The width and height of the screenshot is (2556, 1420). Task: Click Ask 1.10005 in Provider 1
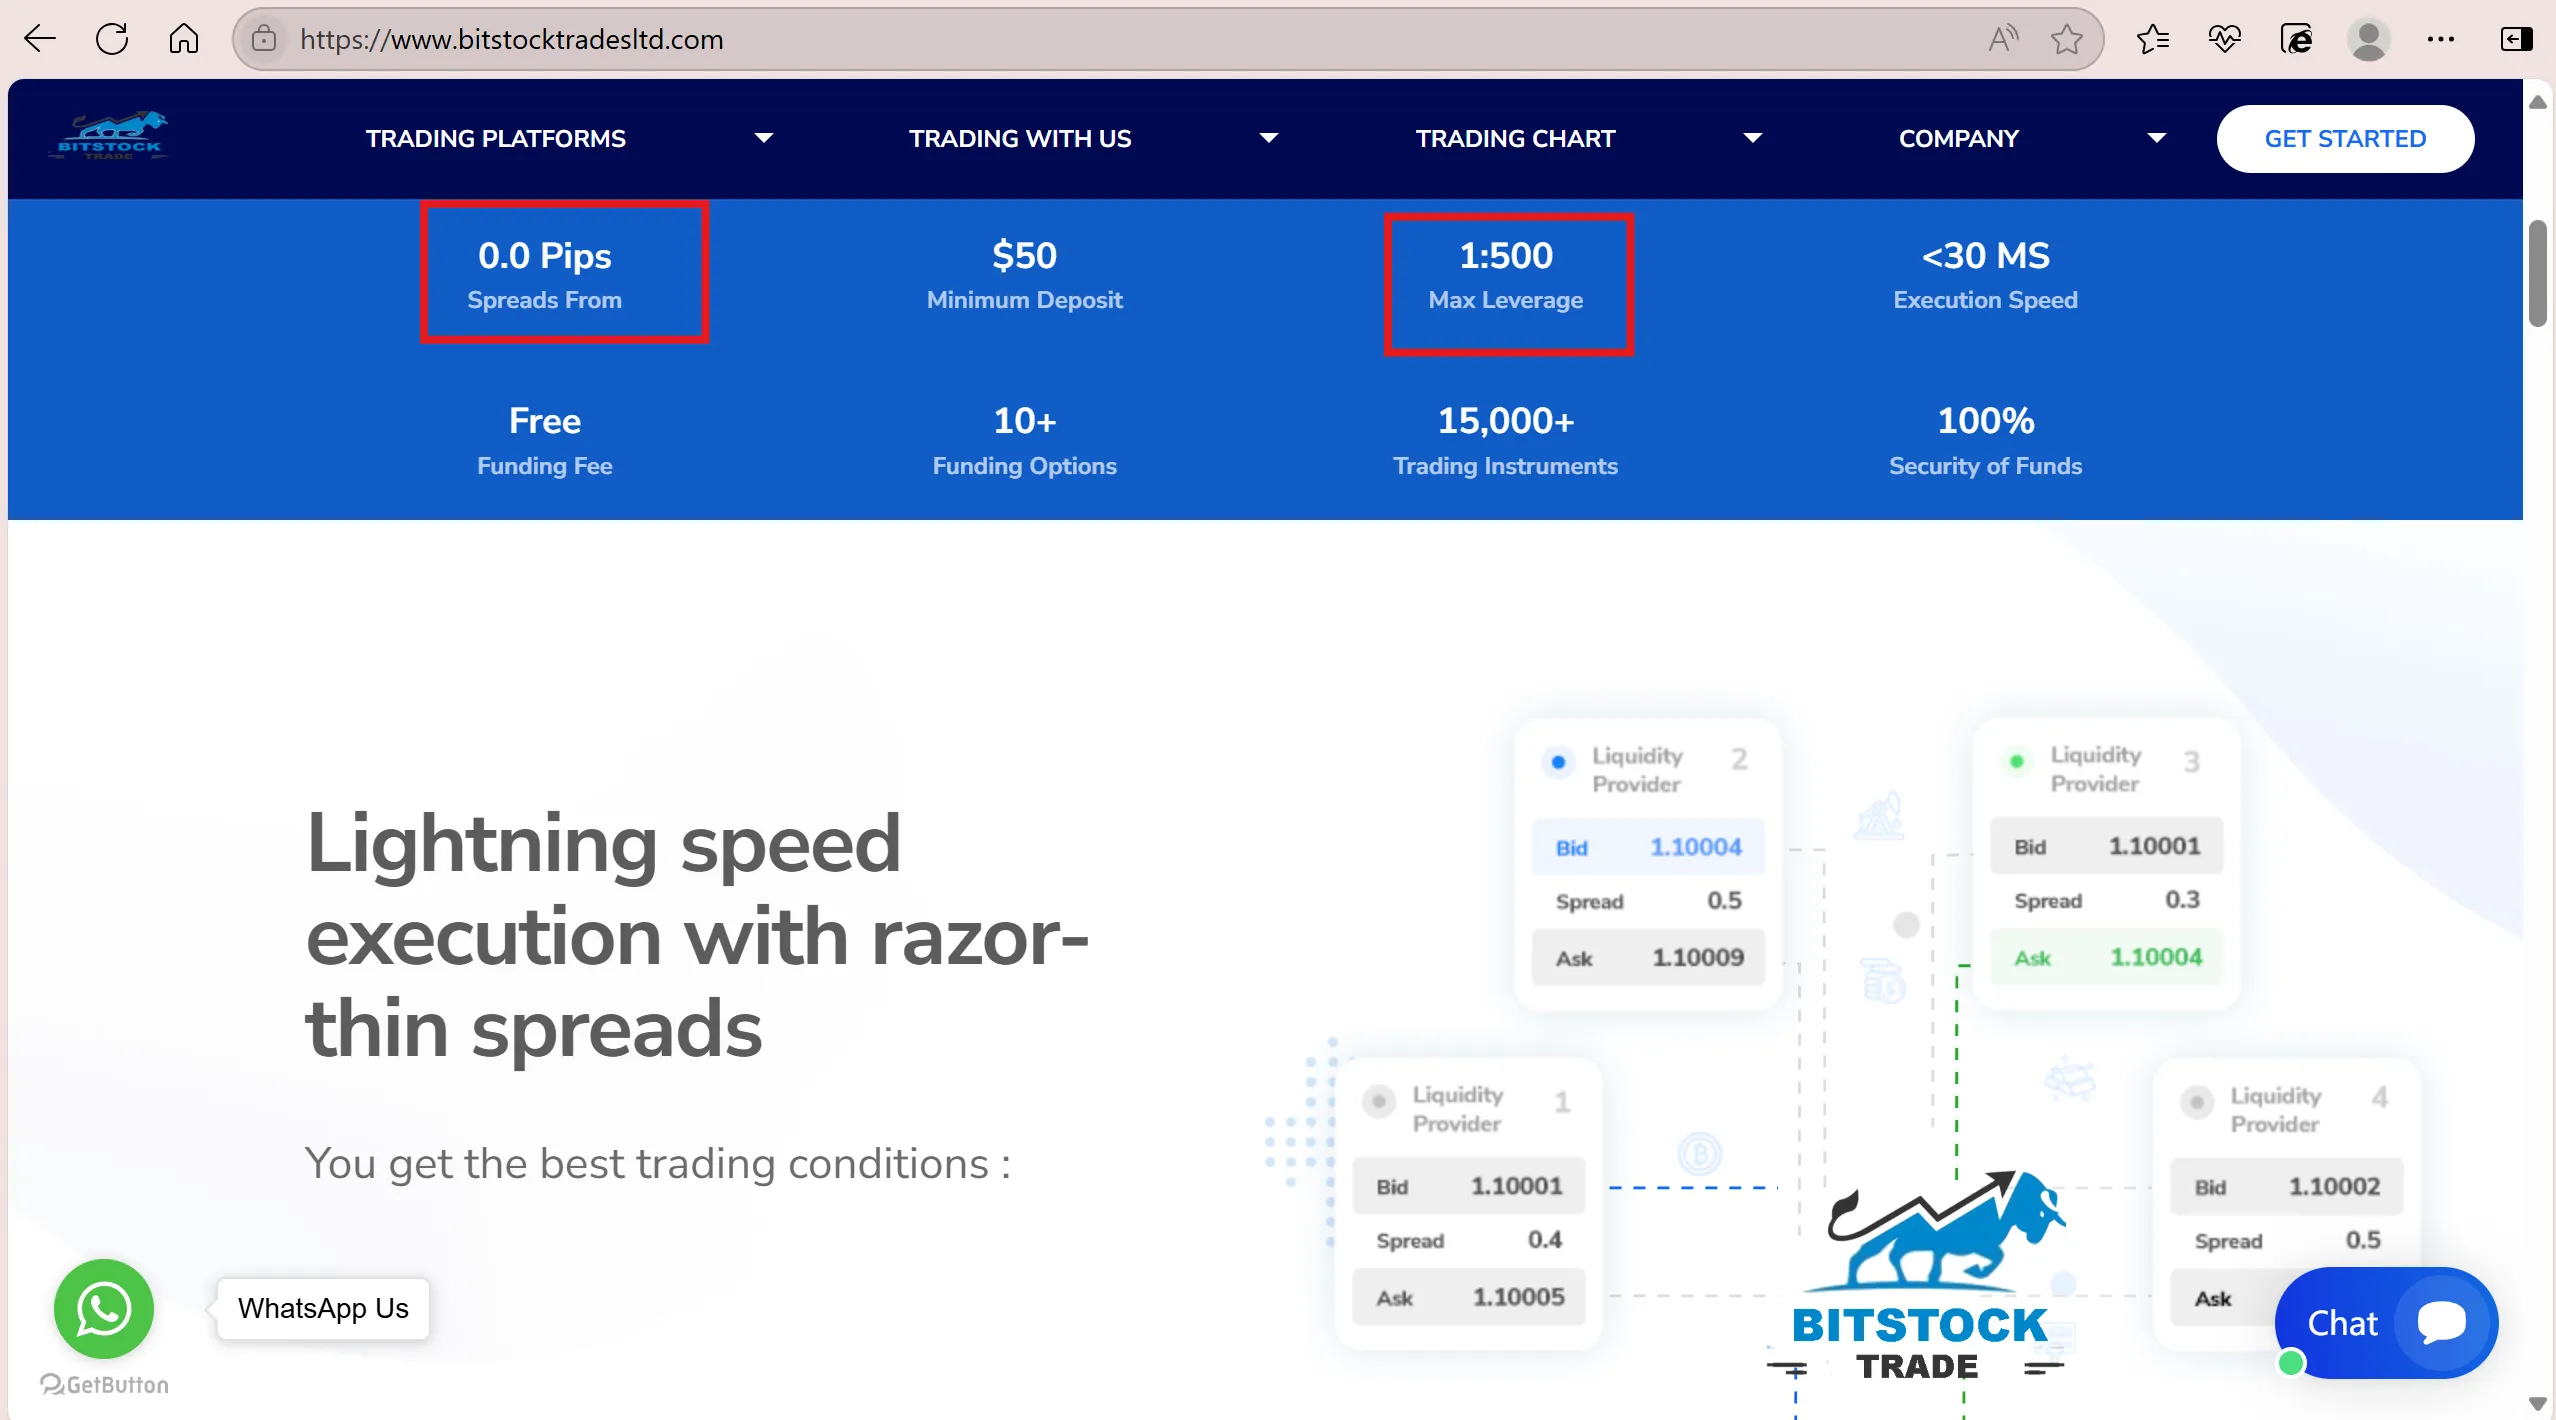[x=1468, y=1297]
